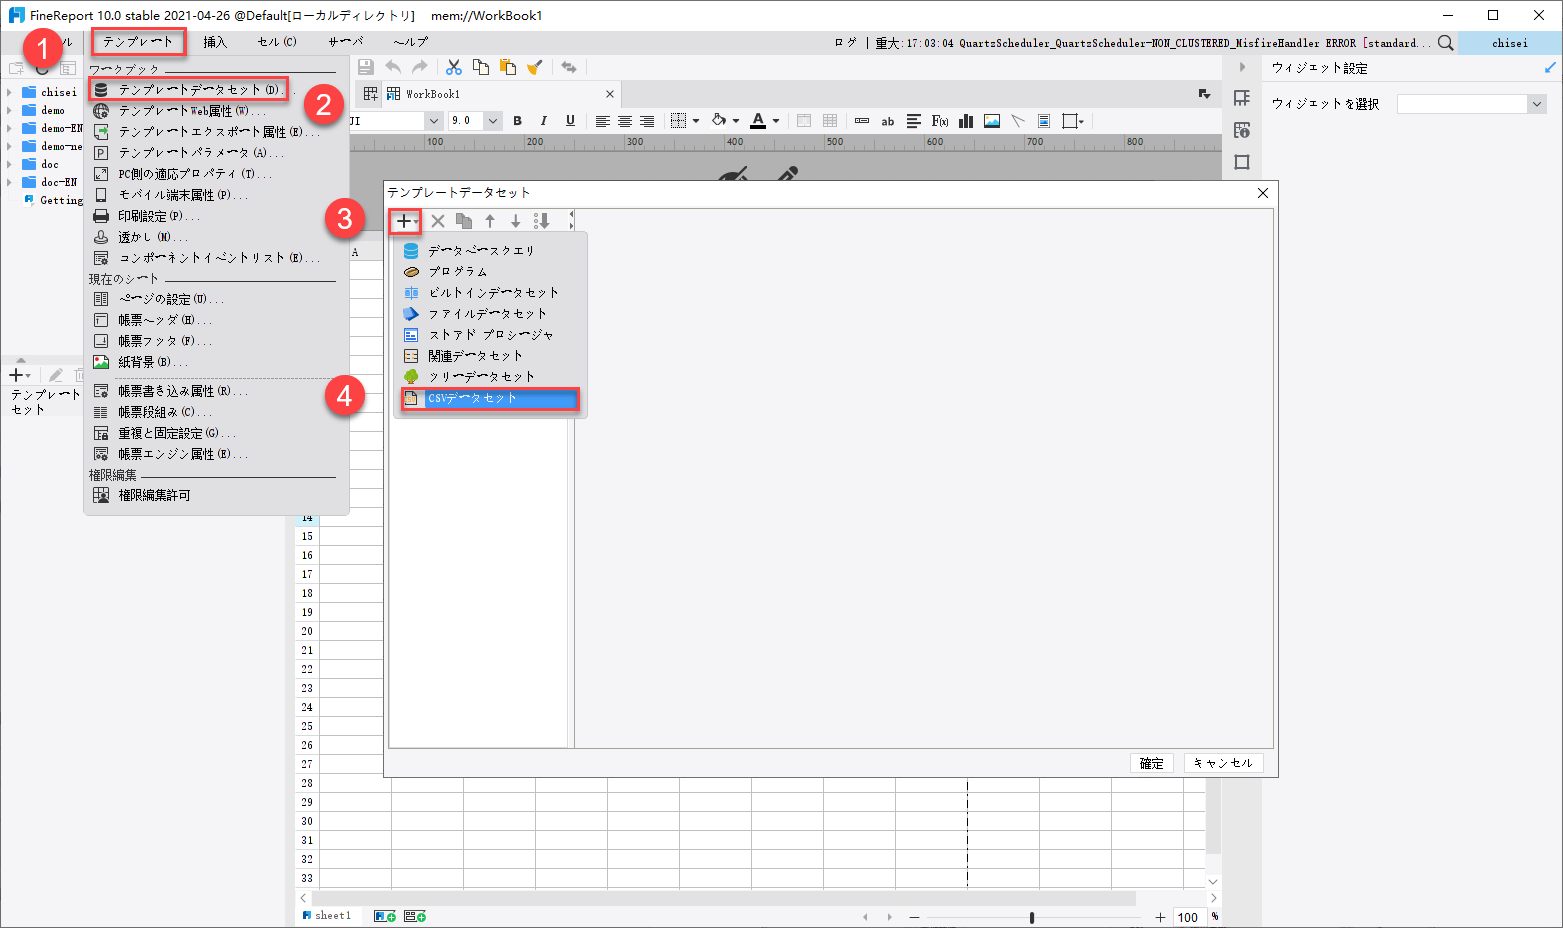1563x928 pixels.
Task: Click the Cut scissors icon
Action: [x=453, y=66]
